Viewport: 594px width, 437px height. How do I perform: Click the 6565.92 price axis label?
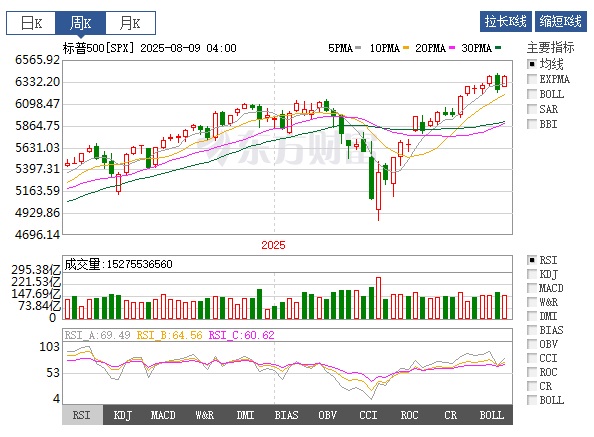point(38,60)
